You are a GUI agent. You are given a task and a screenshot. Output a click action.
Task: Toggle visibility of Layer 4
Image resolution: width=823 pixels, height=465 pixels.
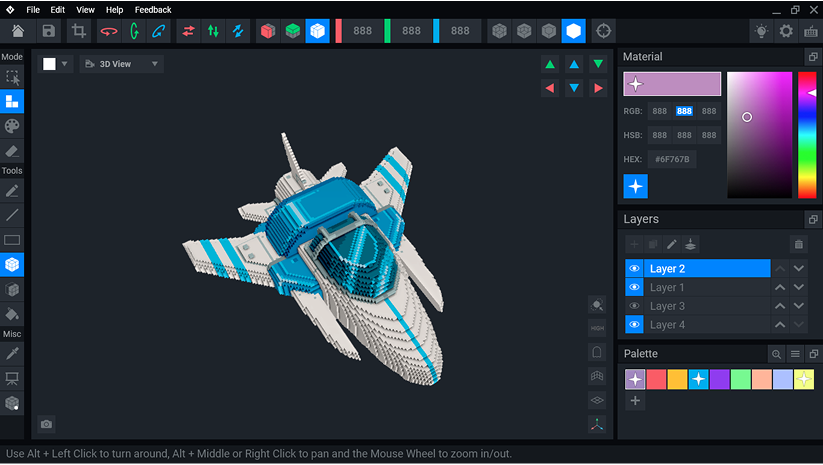[634, 325]
